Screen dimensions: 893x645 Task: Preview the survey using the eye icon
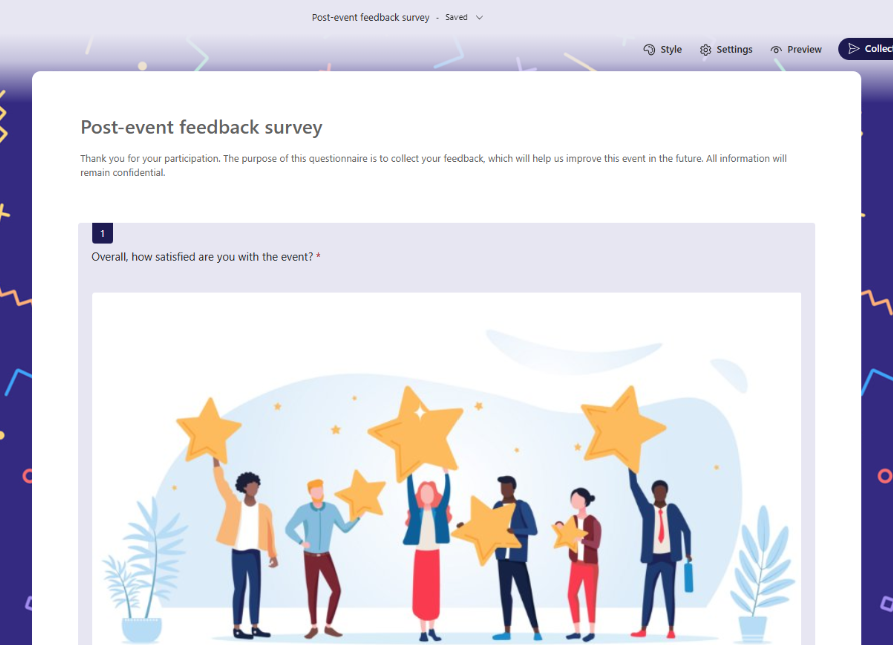[796, 49]
